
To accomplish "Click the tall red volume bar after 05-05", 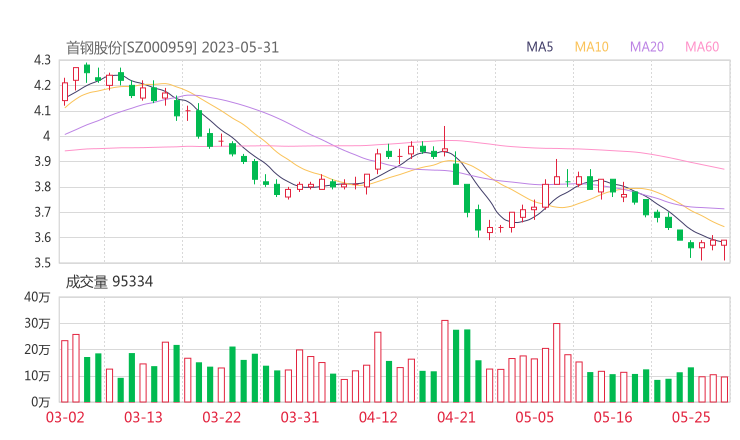I will [556, 363].
